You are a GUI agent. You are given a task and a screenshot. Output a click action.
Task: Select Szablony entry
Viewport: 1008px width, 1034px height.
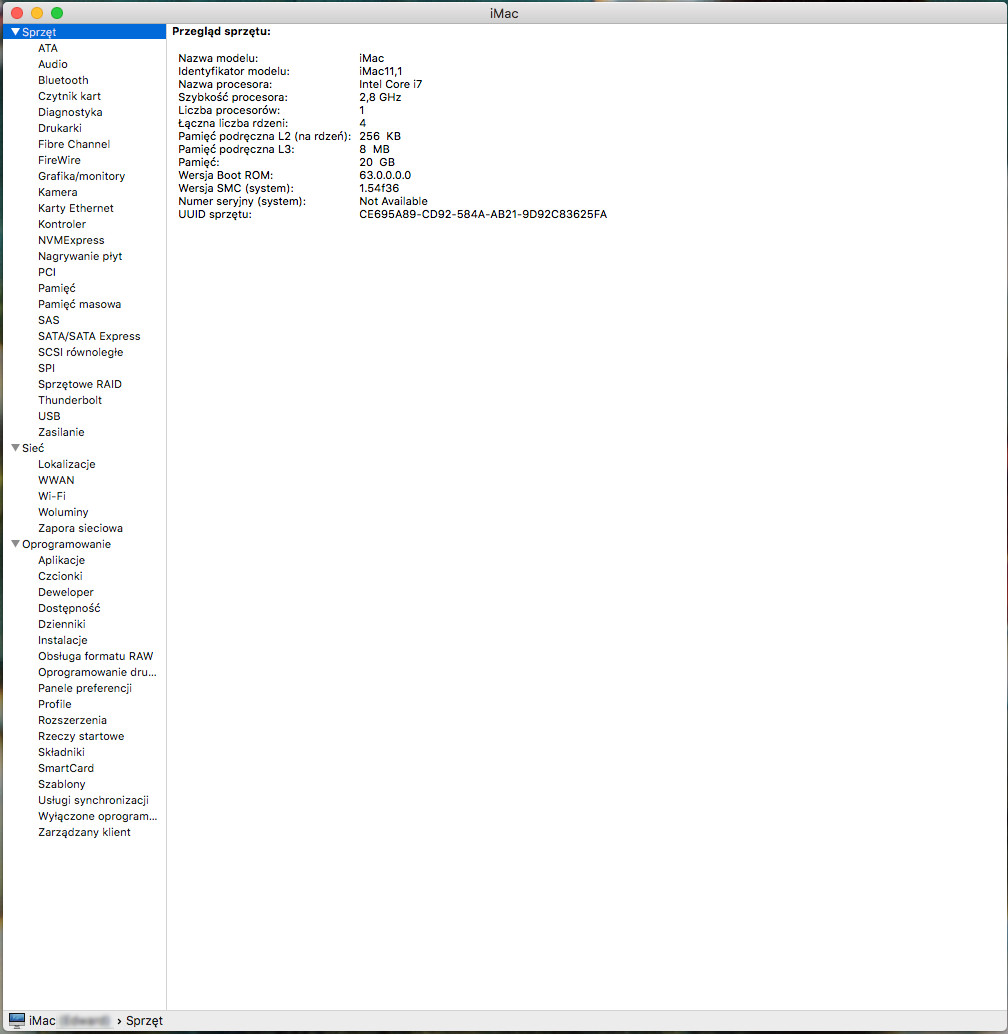click(62, 784)
